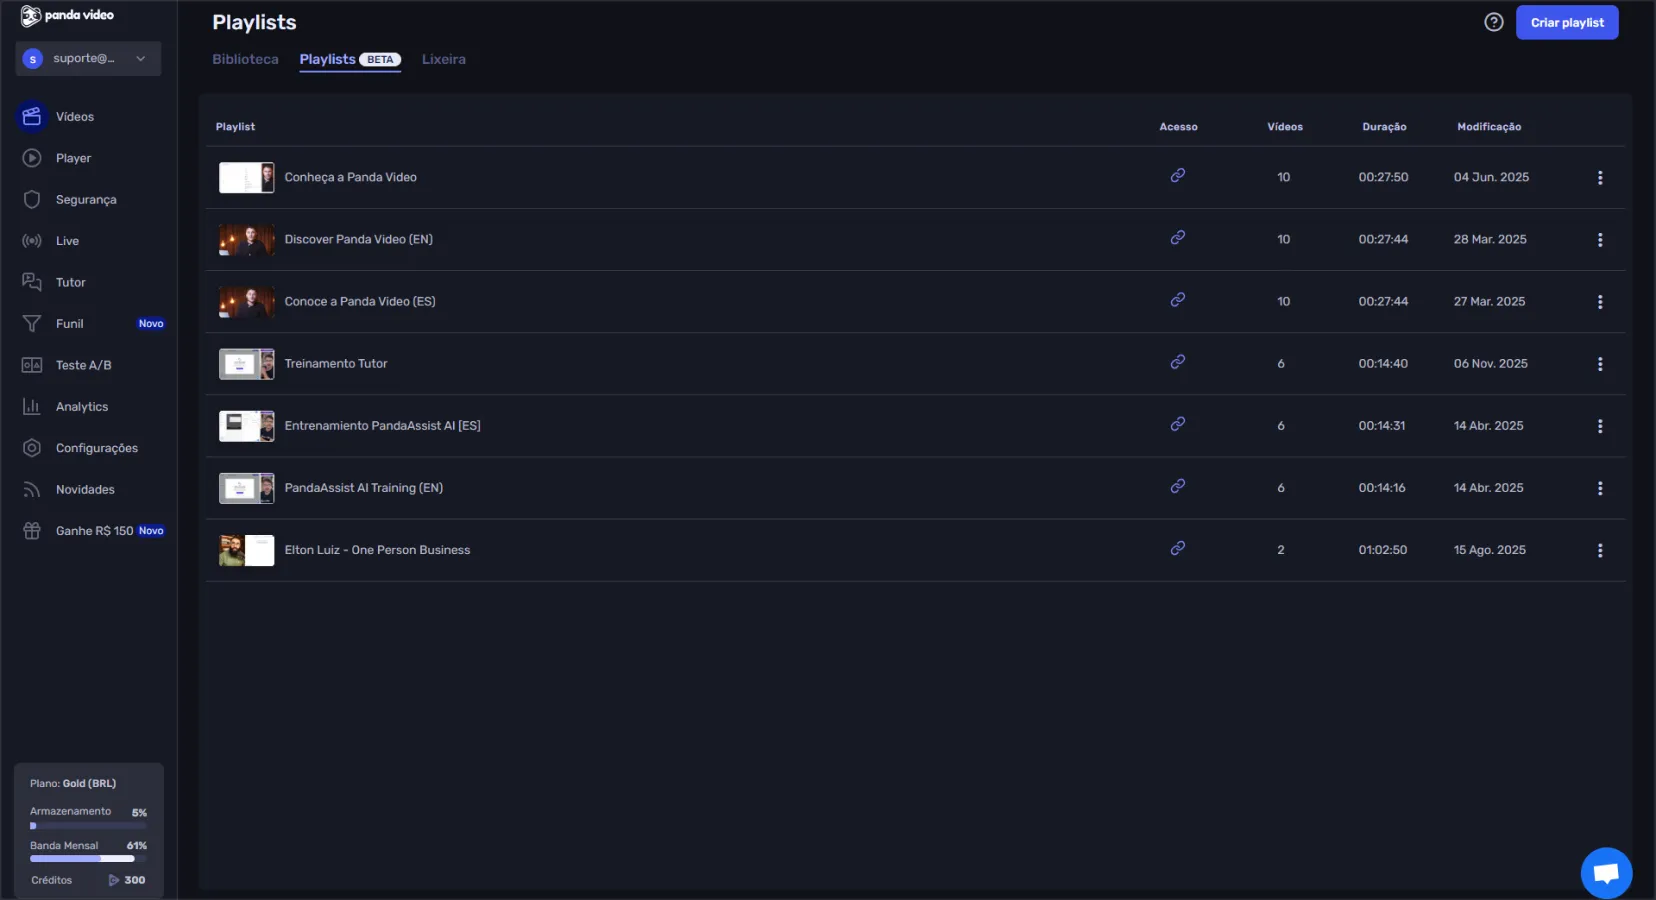Open more options for Discover Panda Video (EN)
Viewport: 1656px width, 900px height.
(x=1600, y=240)
